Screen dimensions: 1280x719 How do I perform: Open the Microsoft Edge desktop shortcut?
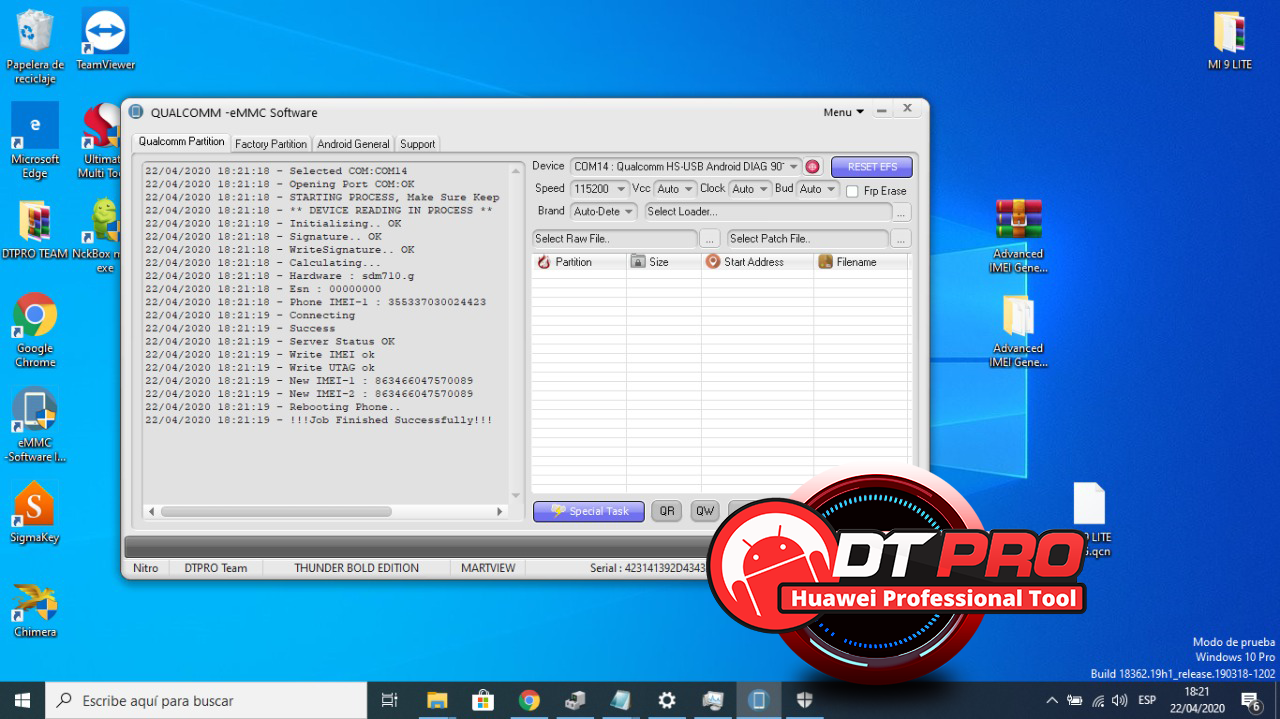point(35,141)
